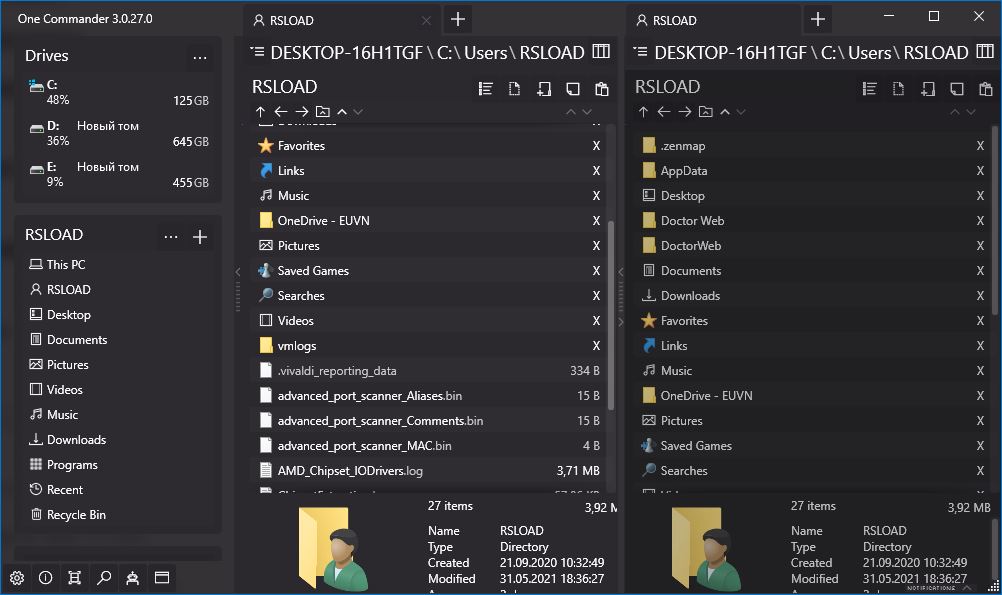This screenshot has width=1002, height=595.
Task: Open the magnifier search icon in bottom toolbar
Action: [x=104, y=578]
